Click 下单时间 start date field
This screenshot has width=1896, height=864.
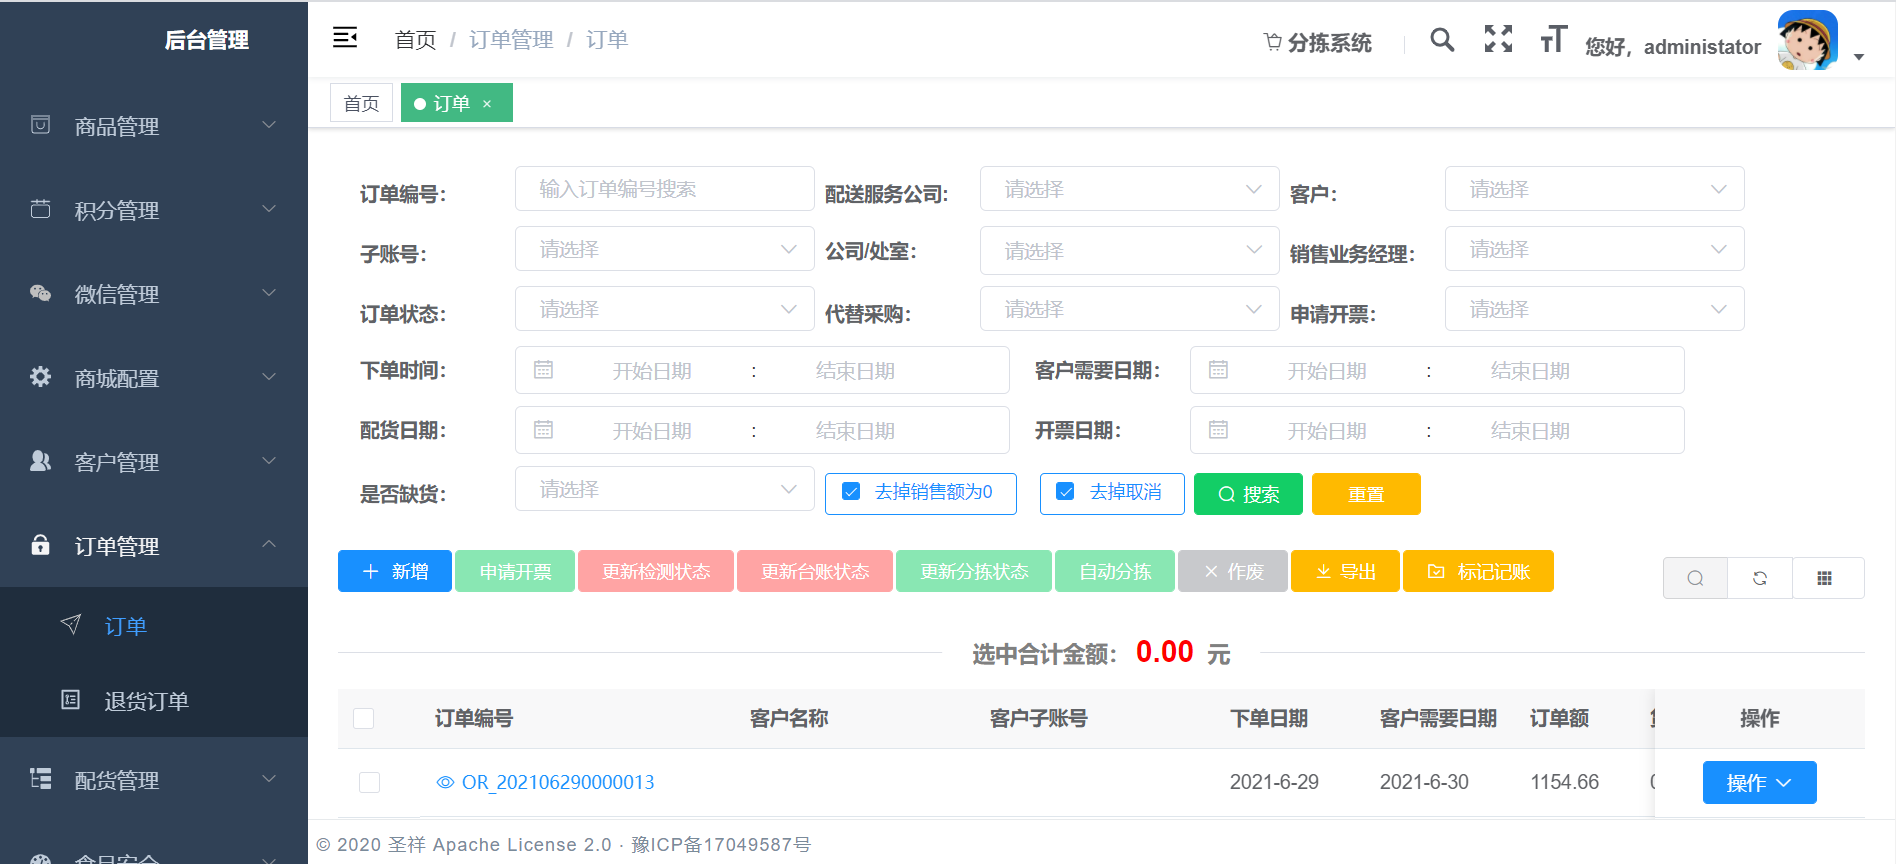coord(652,371)
